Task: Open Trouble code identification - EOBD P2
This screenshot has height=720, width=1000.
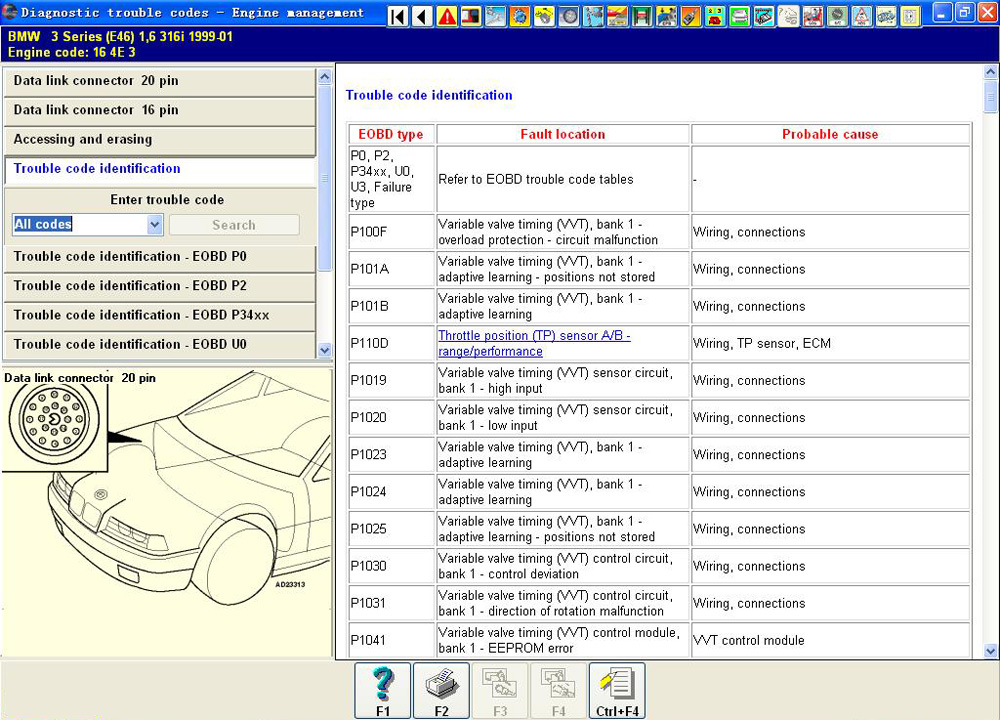Action: pos(159,286)
